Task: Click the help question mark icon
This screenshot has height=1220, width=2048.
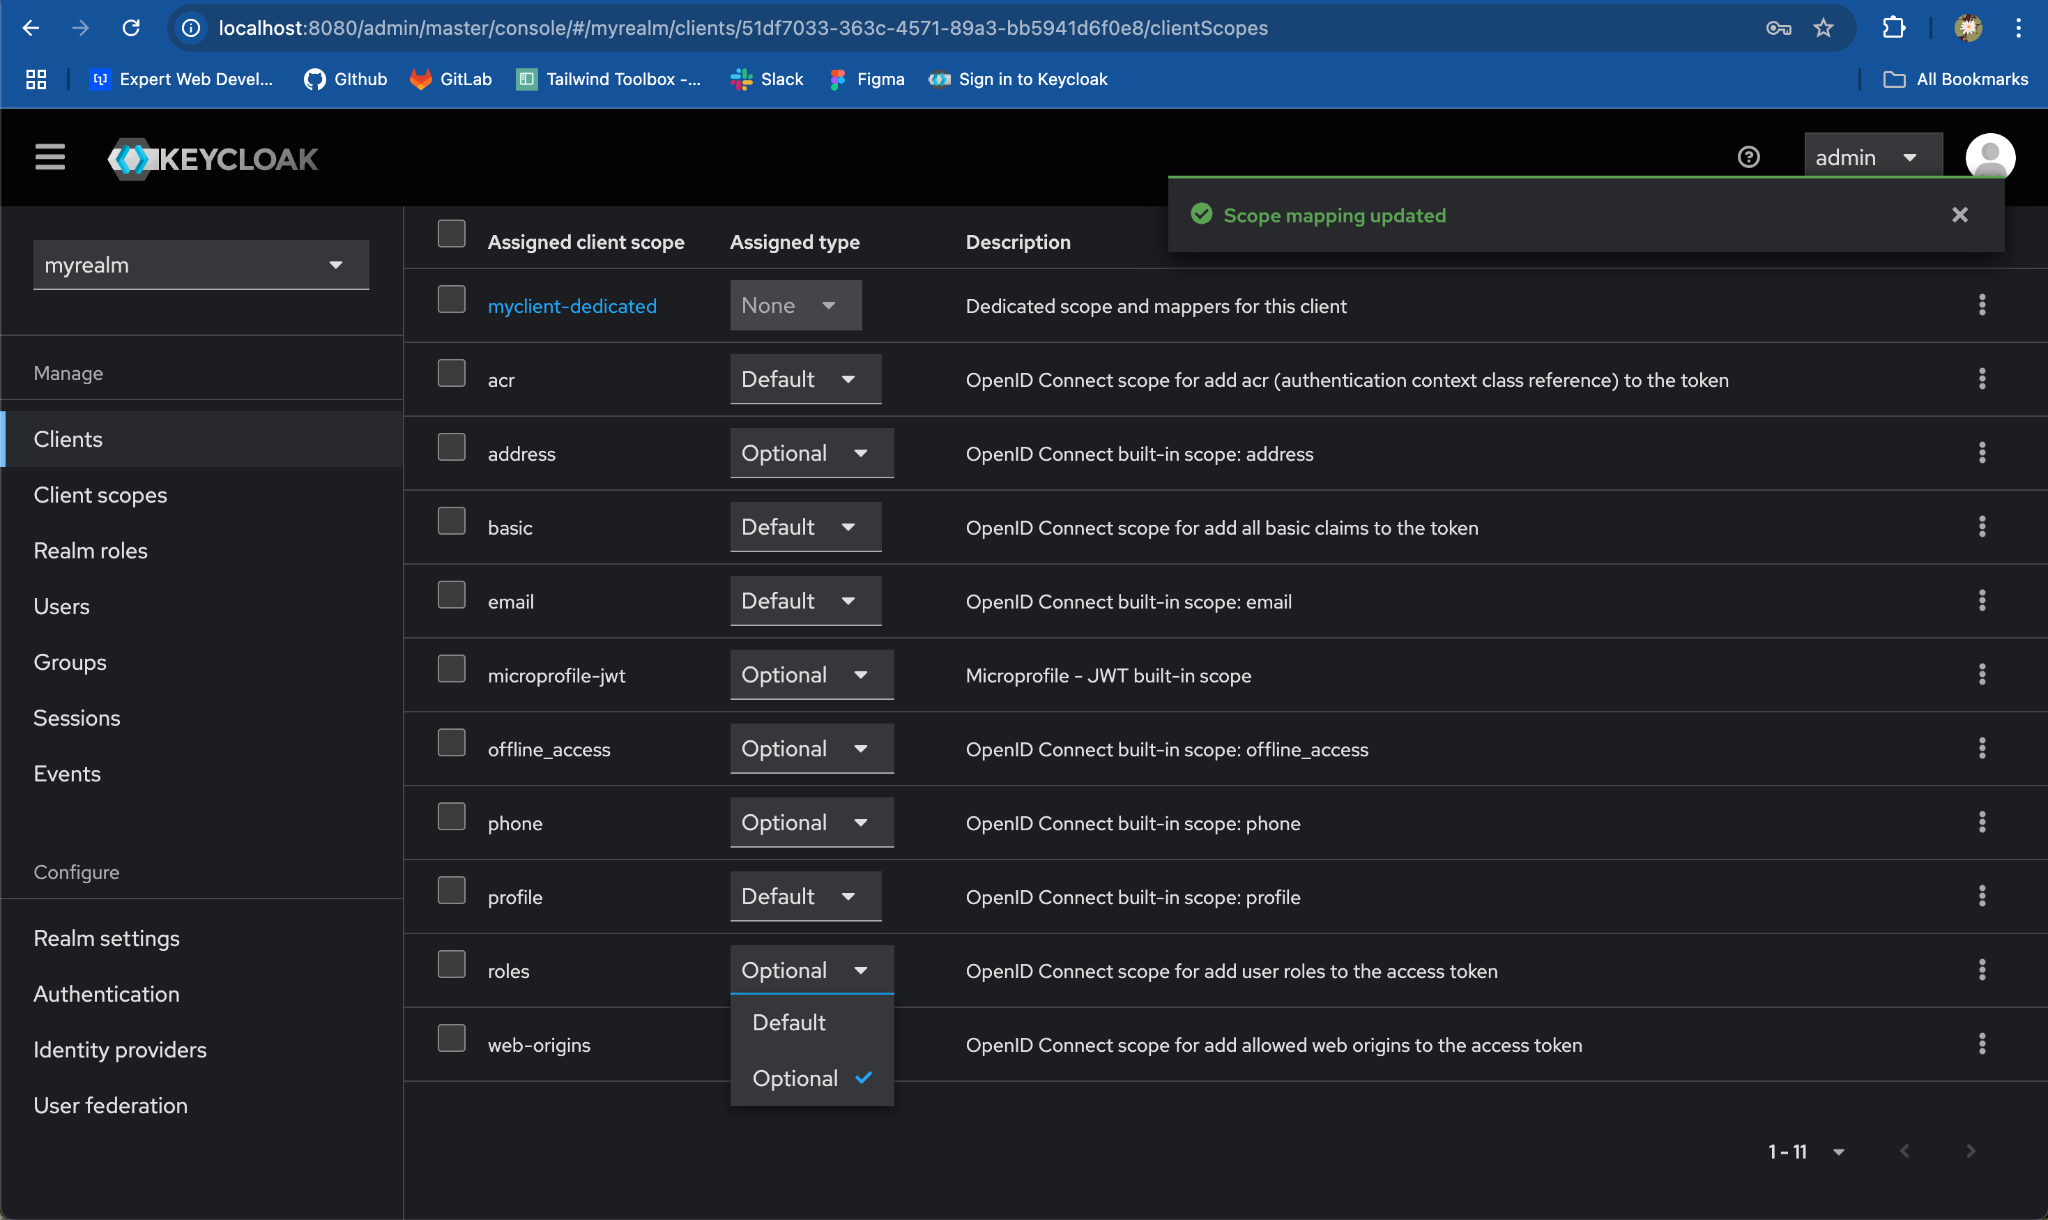Action: tap(1748, 157)
